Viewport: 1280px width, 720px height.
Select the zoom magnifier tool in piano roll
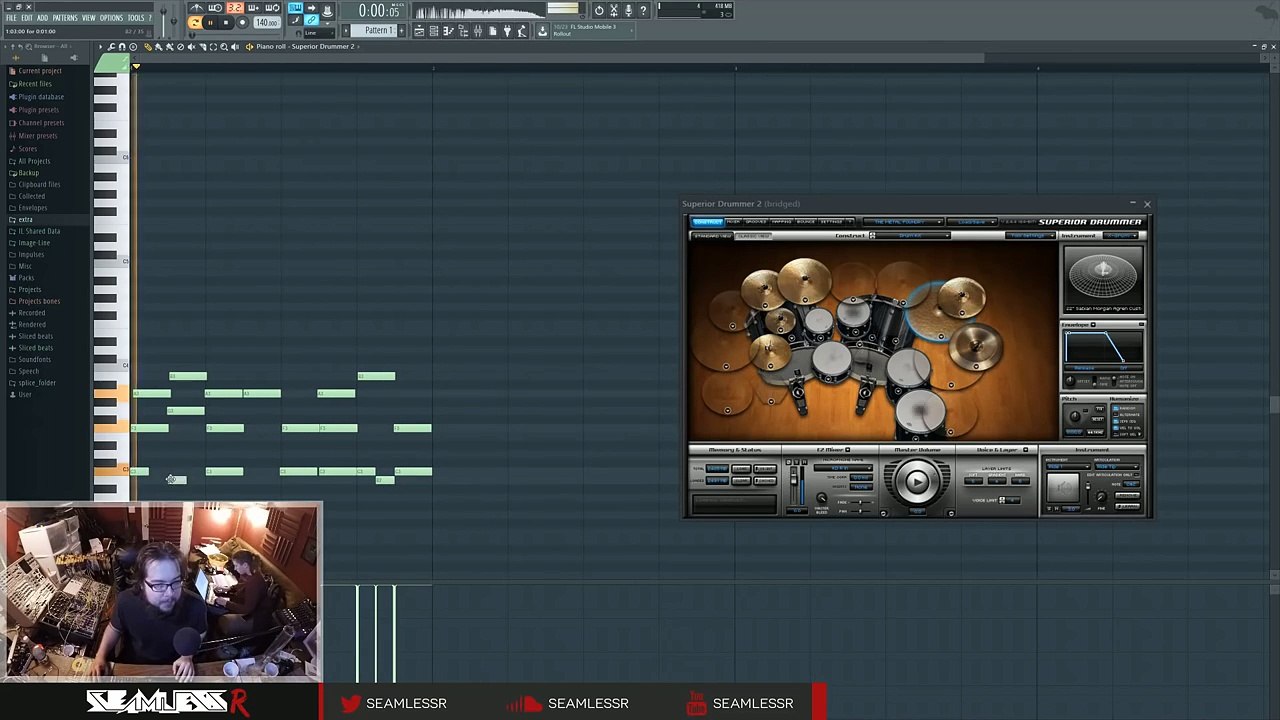pos(224,47)
